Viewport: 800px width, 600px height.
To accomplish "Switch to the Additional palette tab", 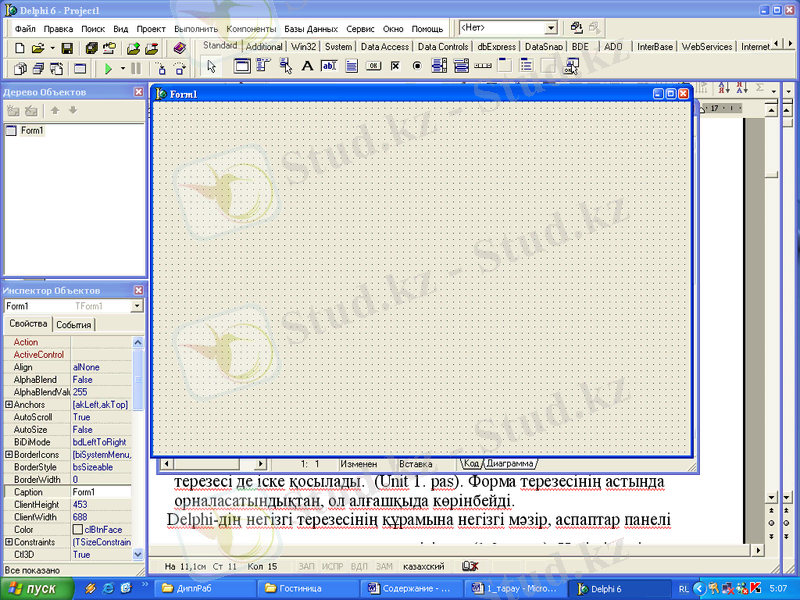I will pyautogui.click(x=264, y=46).
